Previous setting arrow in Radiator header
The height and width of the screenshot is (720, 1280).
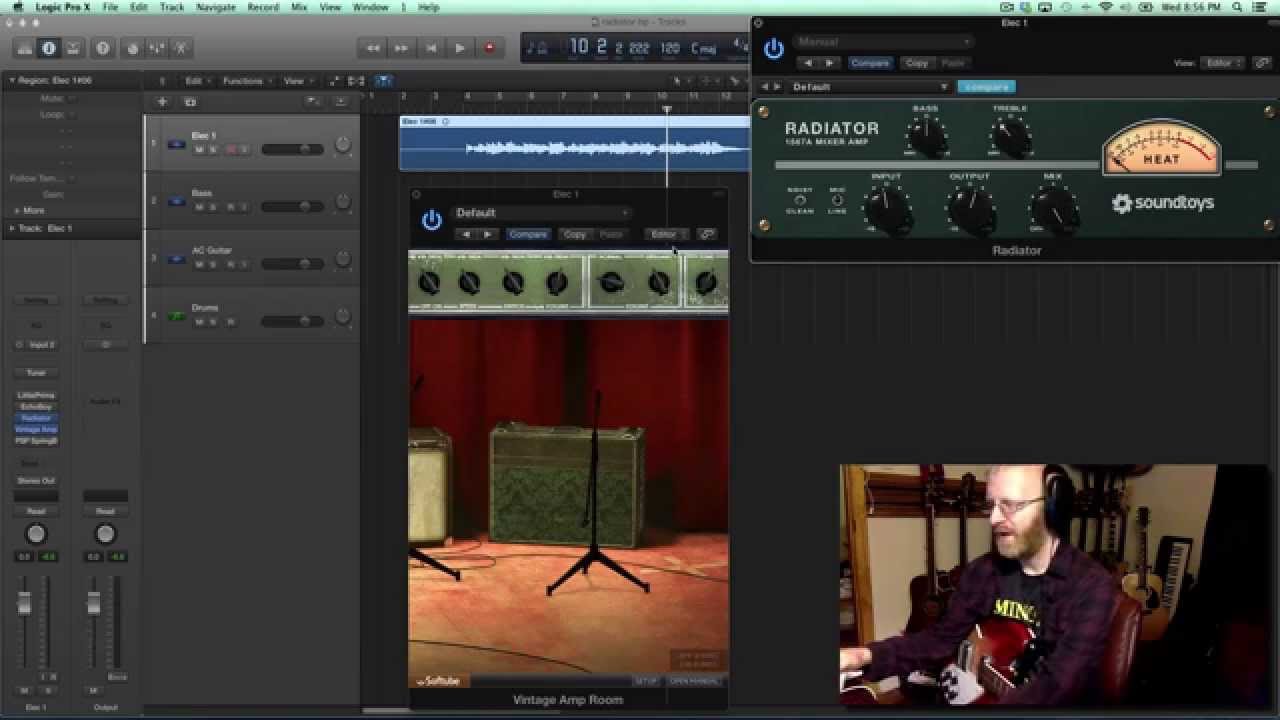point(808,63)
